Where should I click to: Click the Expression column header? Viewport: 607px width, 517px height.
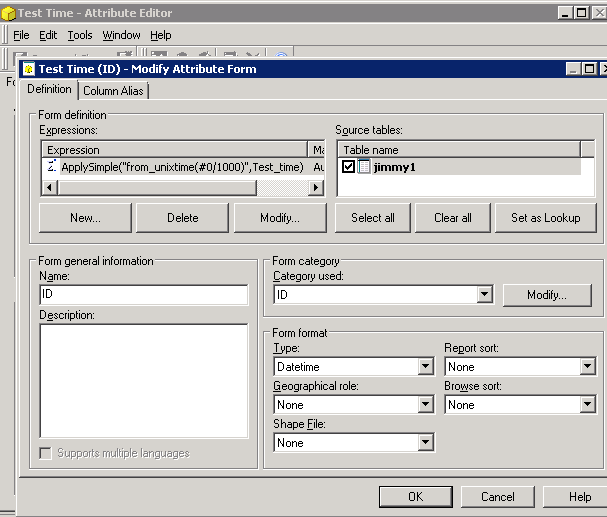coord(174,150)
